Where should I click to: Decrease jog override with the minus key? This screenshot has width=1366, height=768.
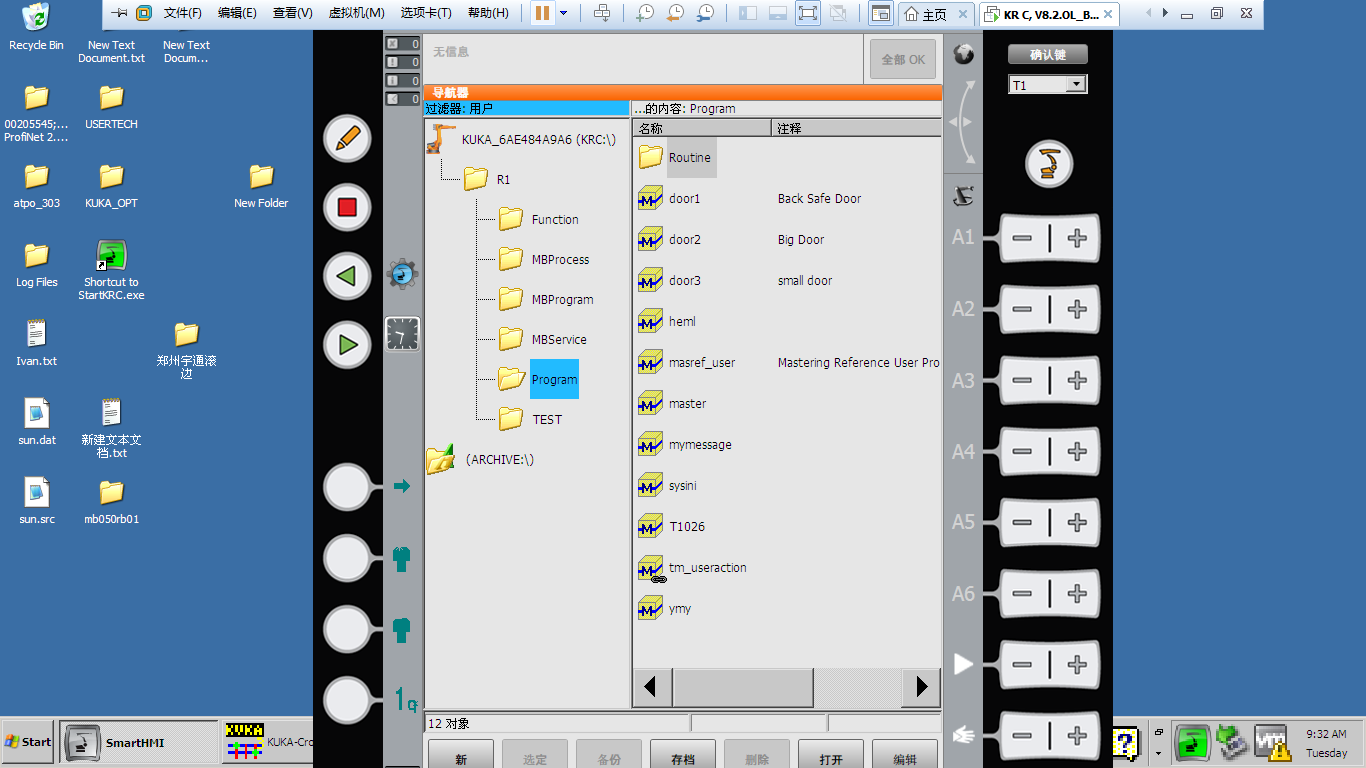coord(1022,736)
